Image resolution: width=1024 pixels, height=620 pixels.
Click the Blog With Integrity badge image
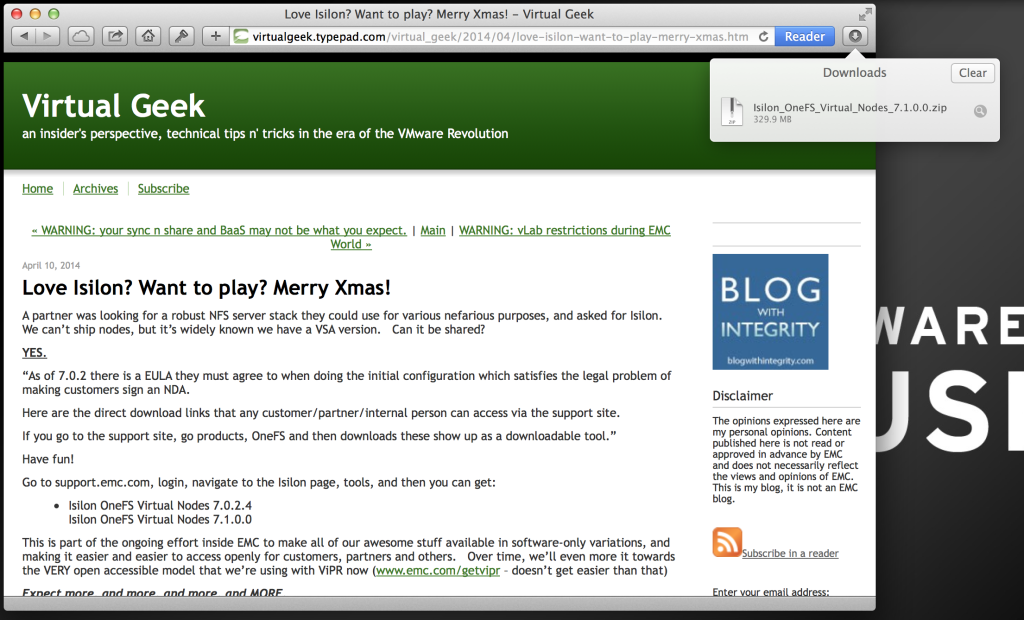770,312
